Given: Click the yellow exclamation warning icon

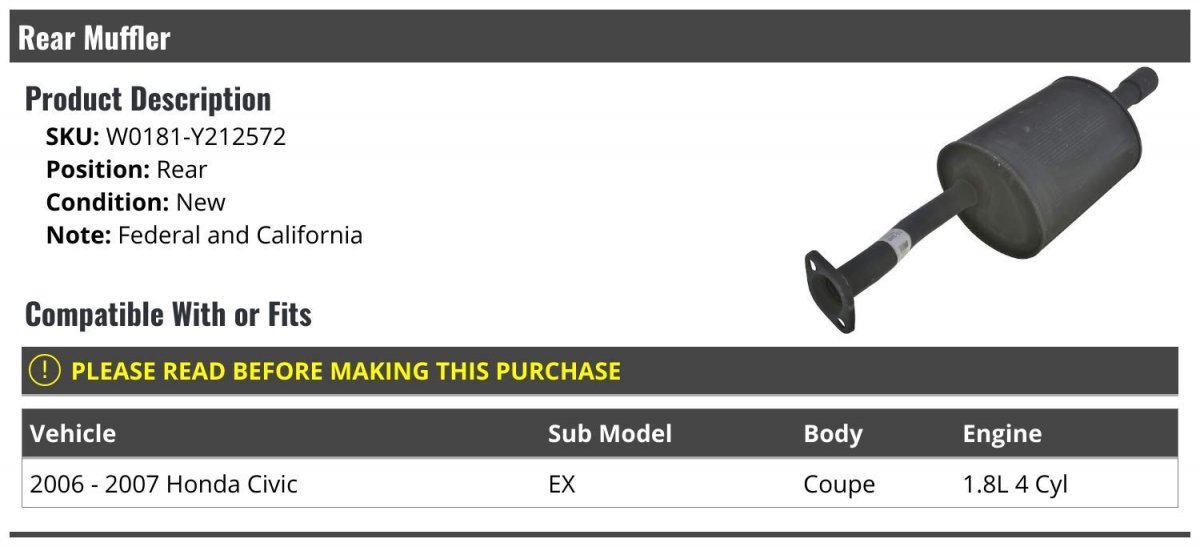Looking at the screenshot, I should click(x=45, y=371).
